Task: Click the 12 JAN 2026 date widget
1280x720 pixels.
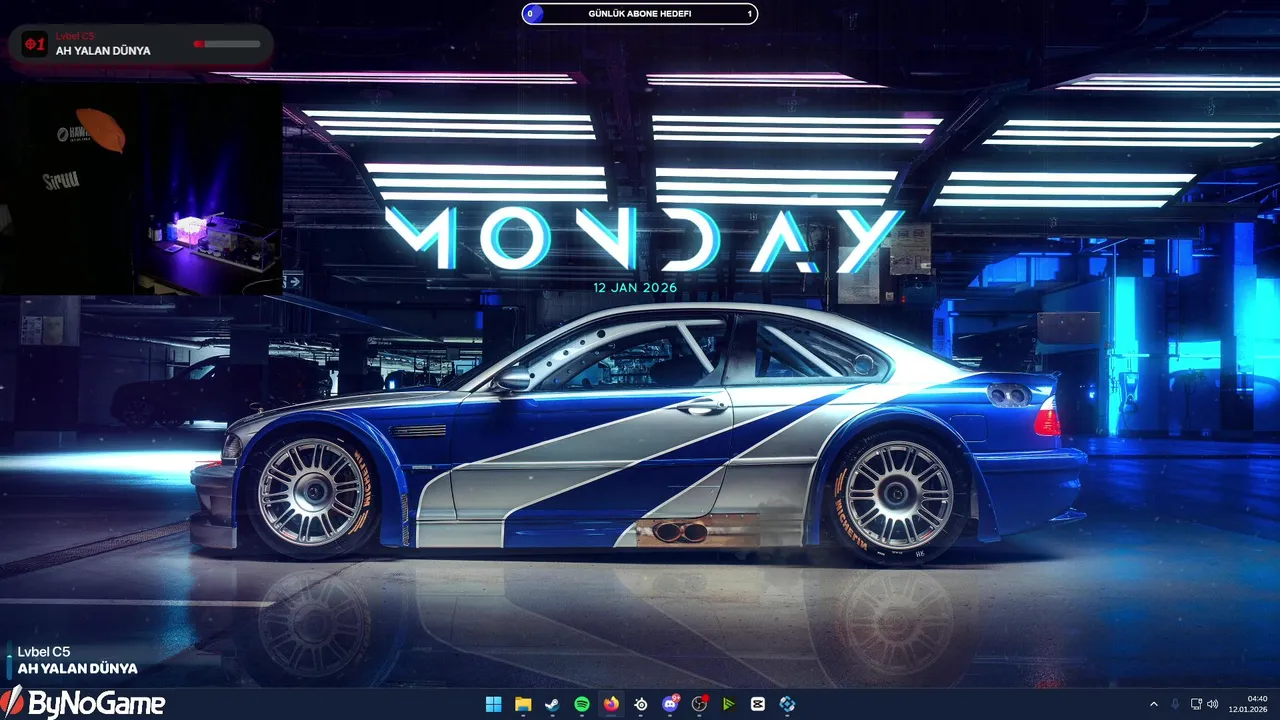Action: click(x=635, y=287)
